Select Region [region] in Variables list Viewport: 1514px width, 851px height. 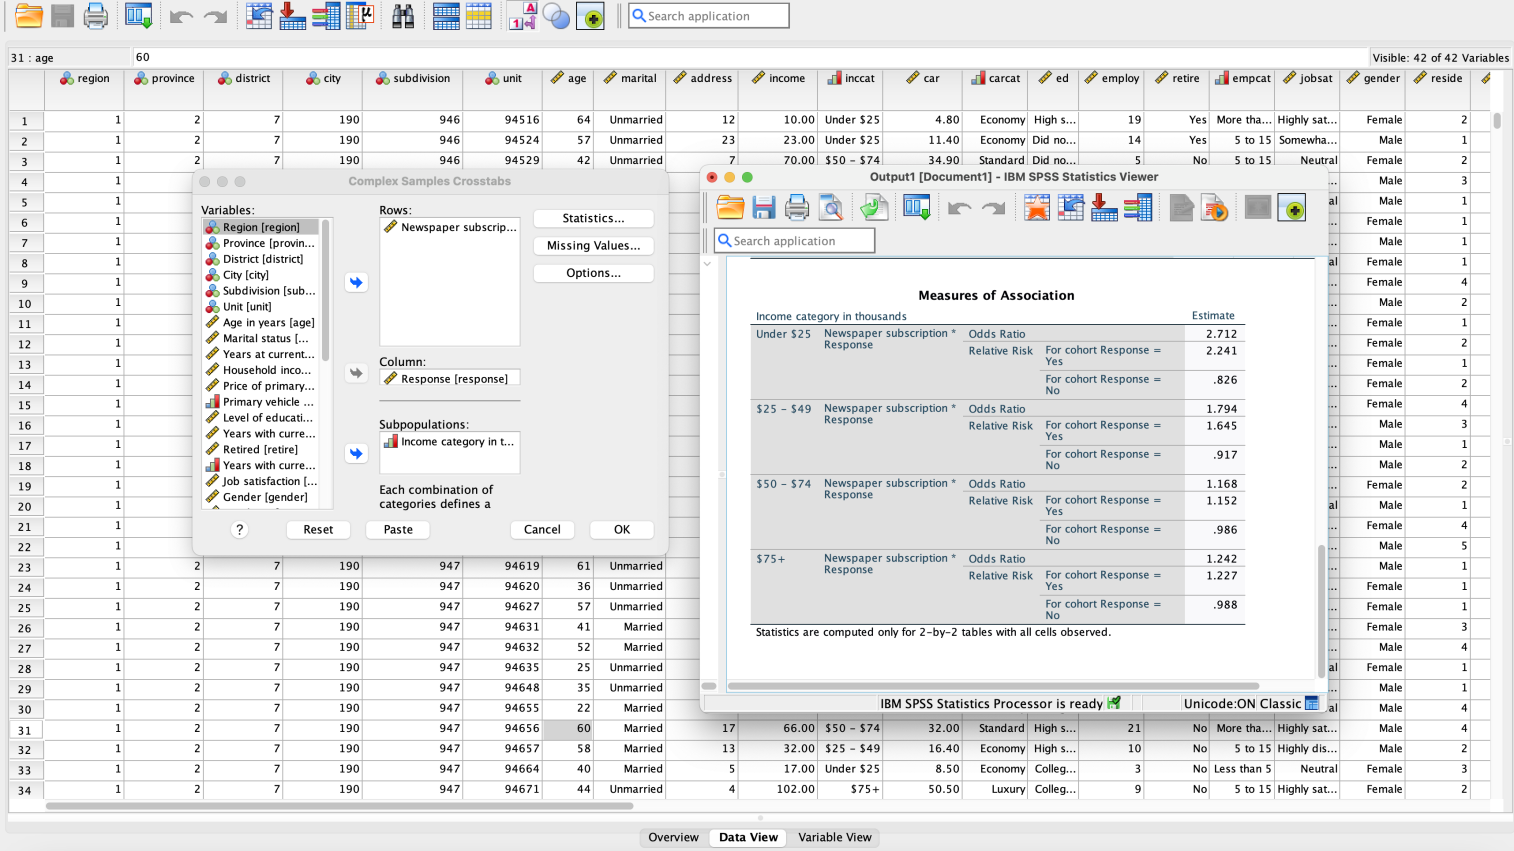[260, 227]
